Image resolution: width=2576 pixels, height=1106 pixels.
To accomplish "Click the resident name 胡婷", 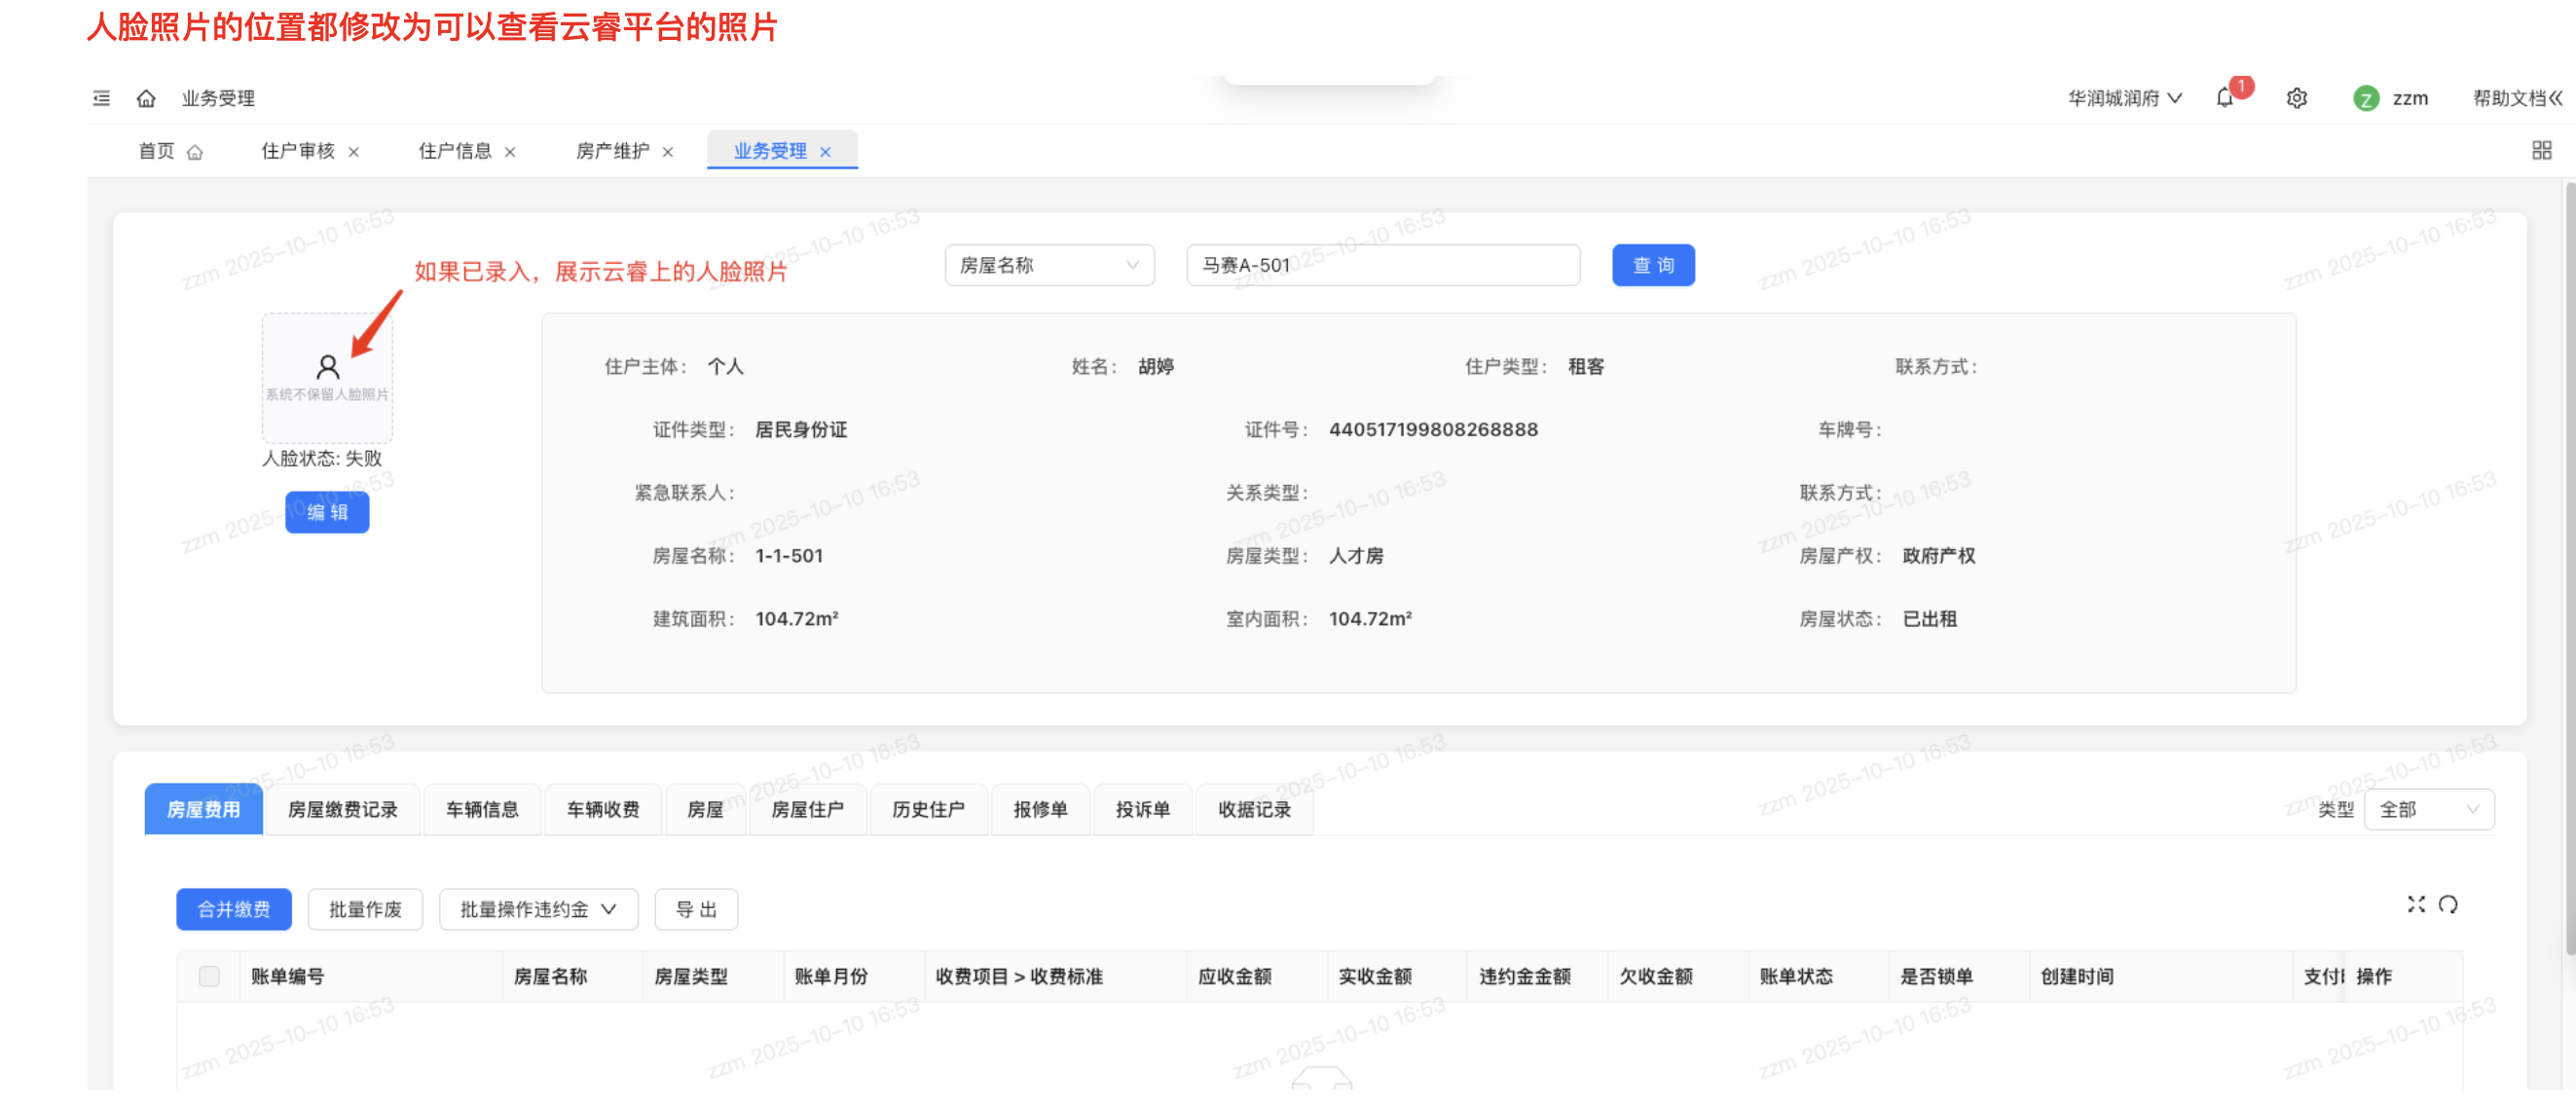I will coord(1156,366).
